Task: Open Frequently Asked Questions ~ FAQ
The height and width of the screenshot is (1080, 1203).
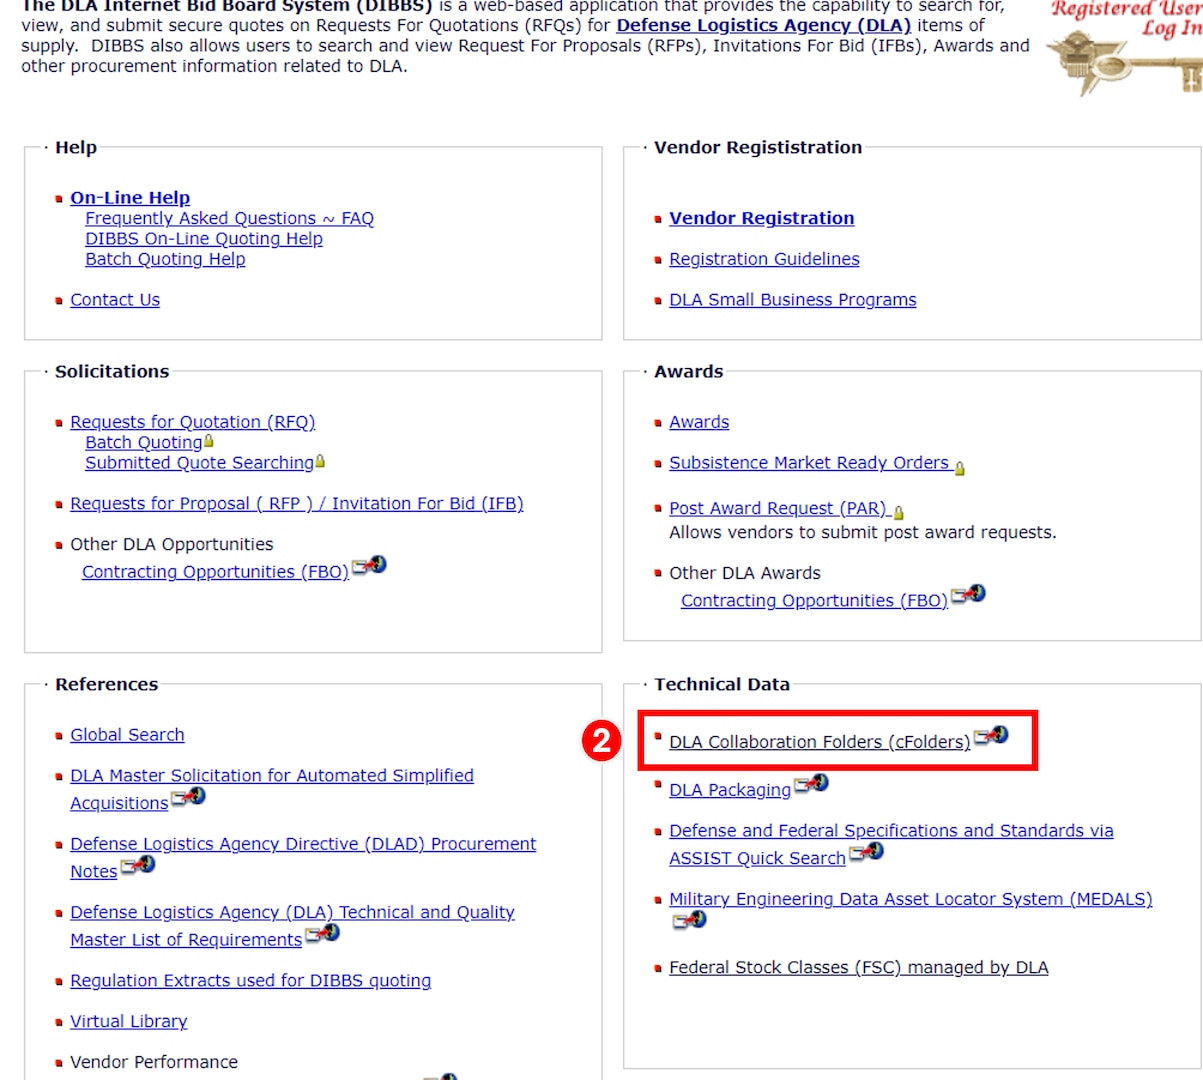Action: click(230, 218)
